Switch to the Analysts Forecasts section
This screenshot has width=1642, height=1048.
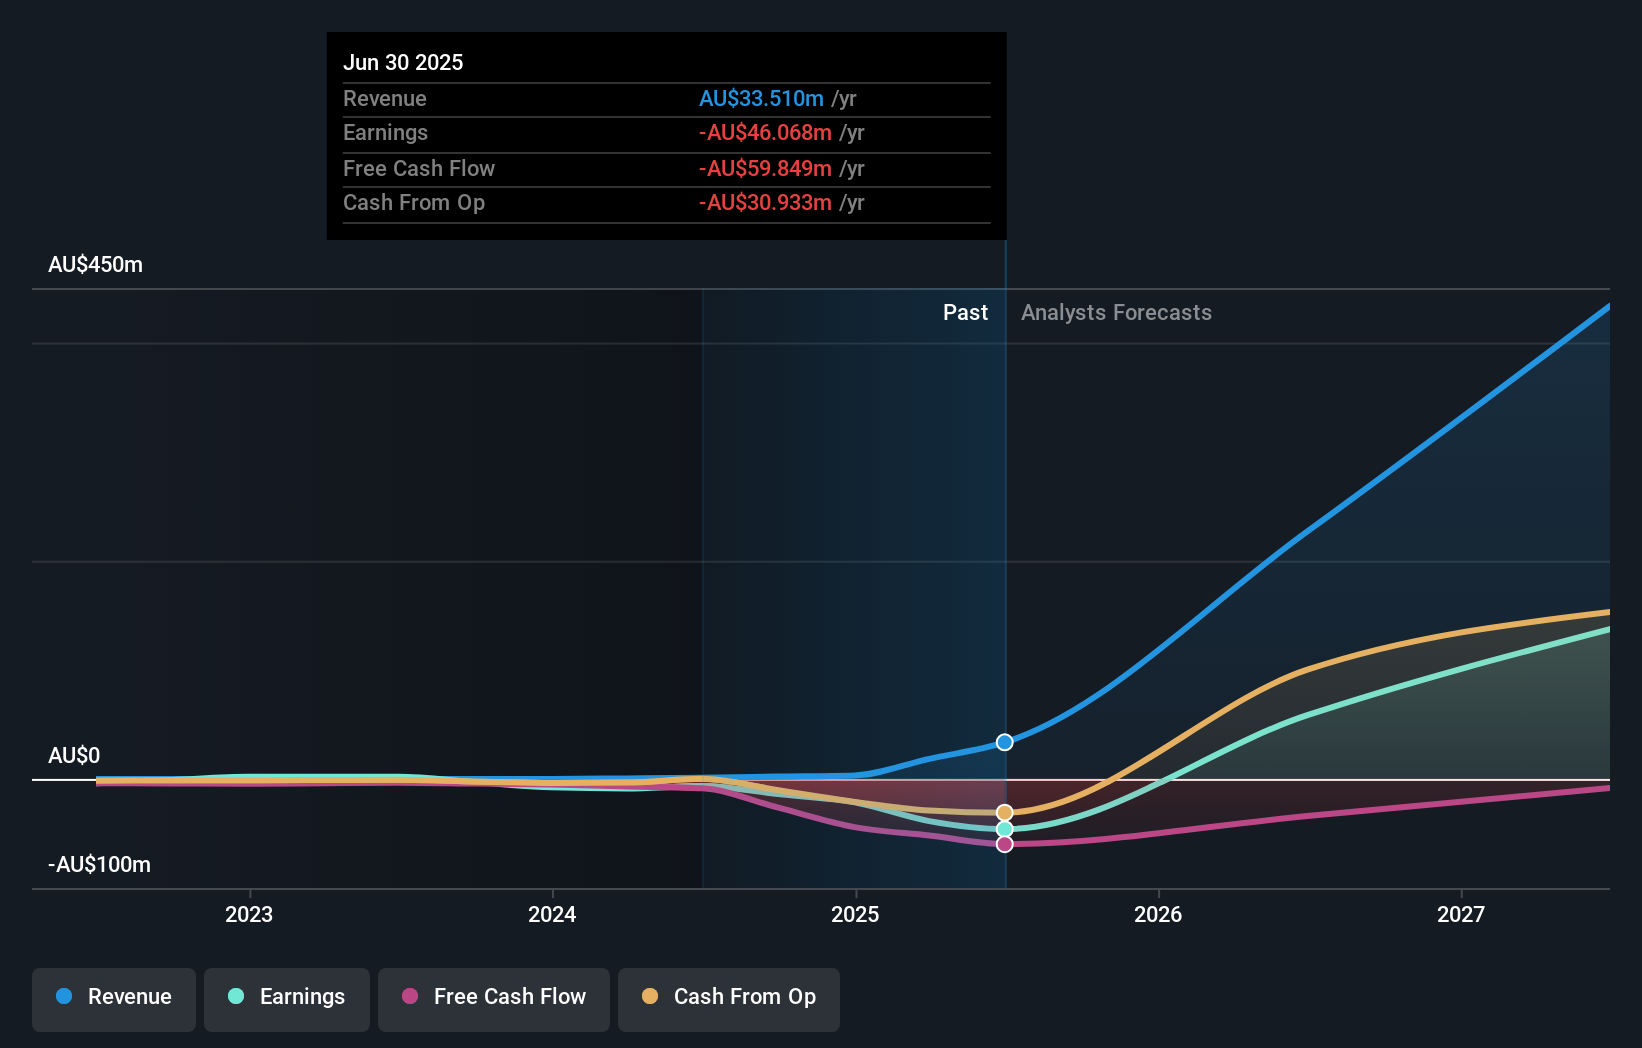[x=1116, y=313]
